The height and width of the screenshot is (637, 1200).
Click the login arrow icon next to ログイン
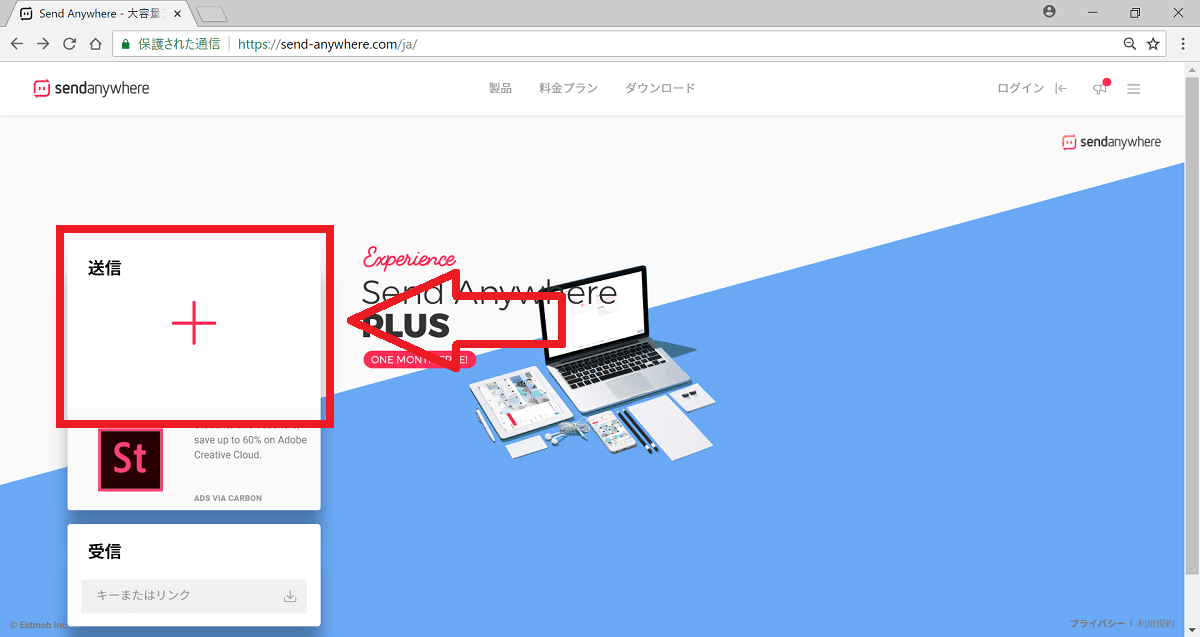tap(1061, 88)
